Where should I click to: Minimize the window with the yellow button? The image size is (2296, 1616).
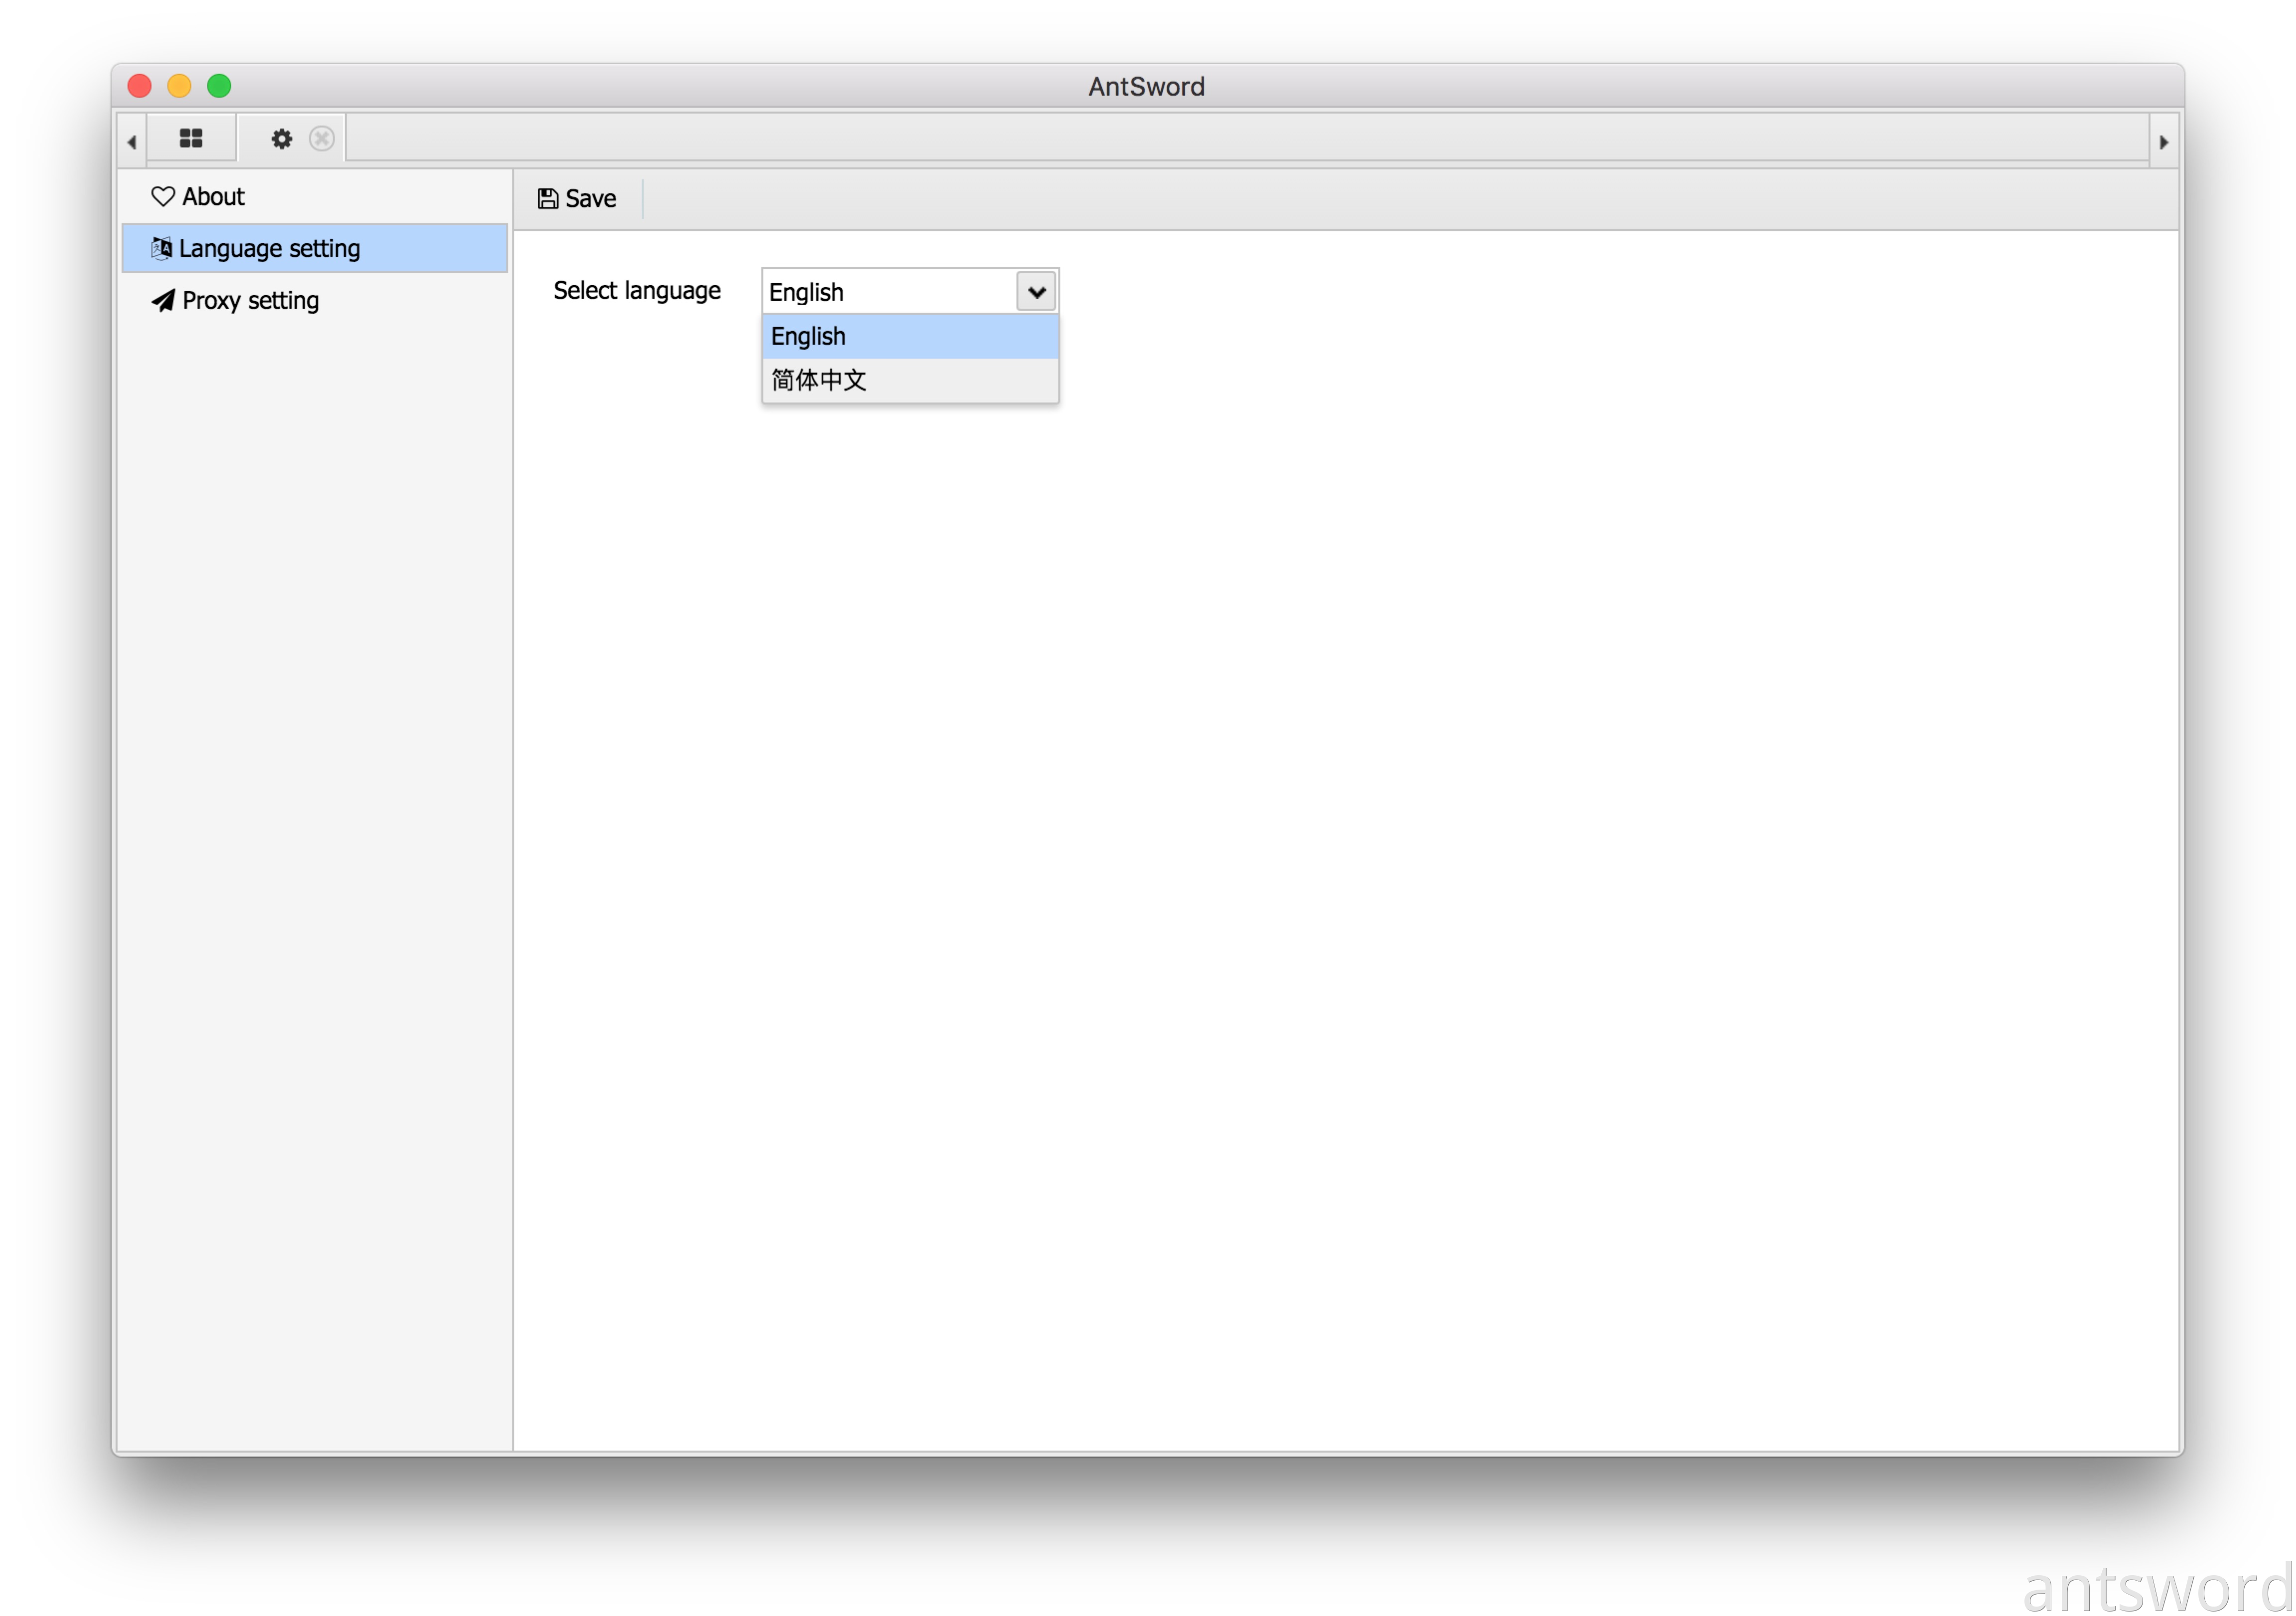click(180, 86)
